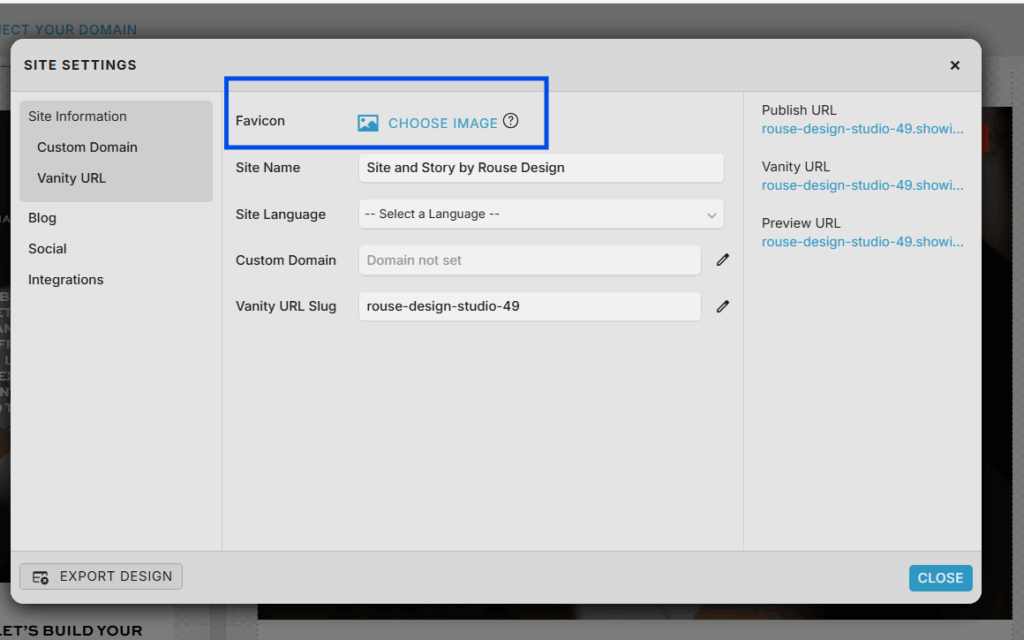Image resolution: width=1024 pixels, height=640 pixels.
Task: Click the Export Design button
Action: click(101, 576)
